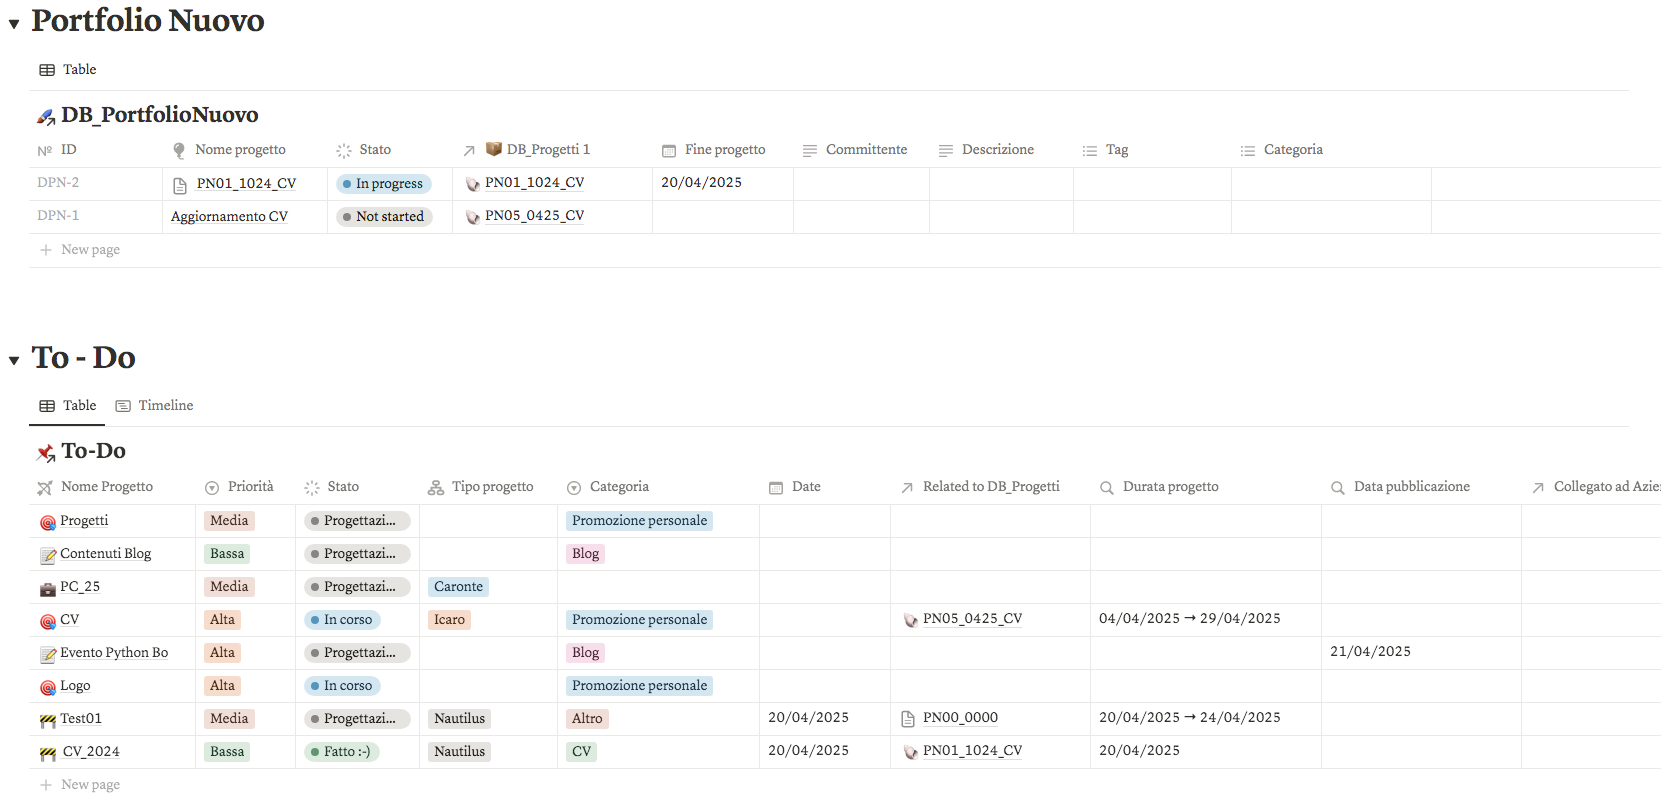This screenshot has width=1665, height=796.
Task: Click the page icon of PN01_1024_CV row
Action: pos(180,185)
